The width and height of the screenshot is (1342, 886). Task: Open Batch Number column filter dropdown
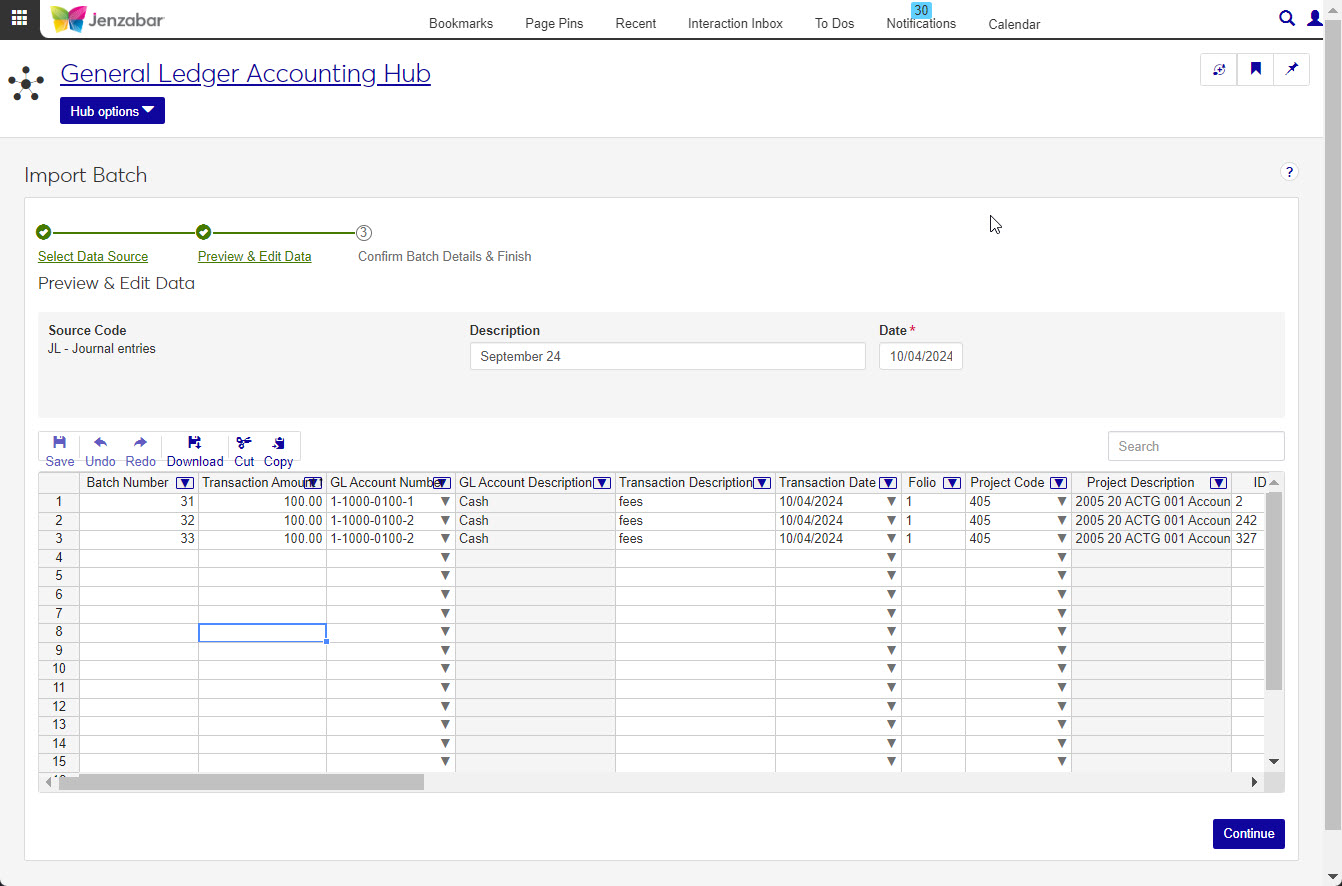tap(184, 483)
